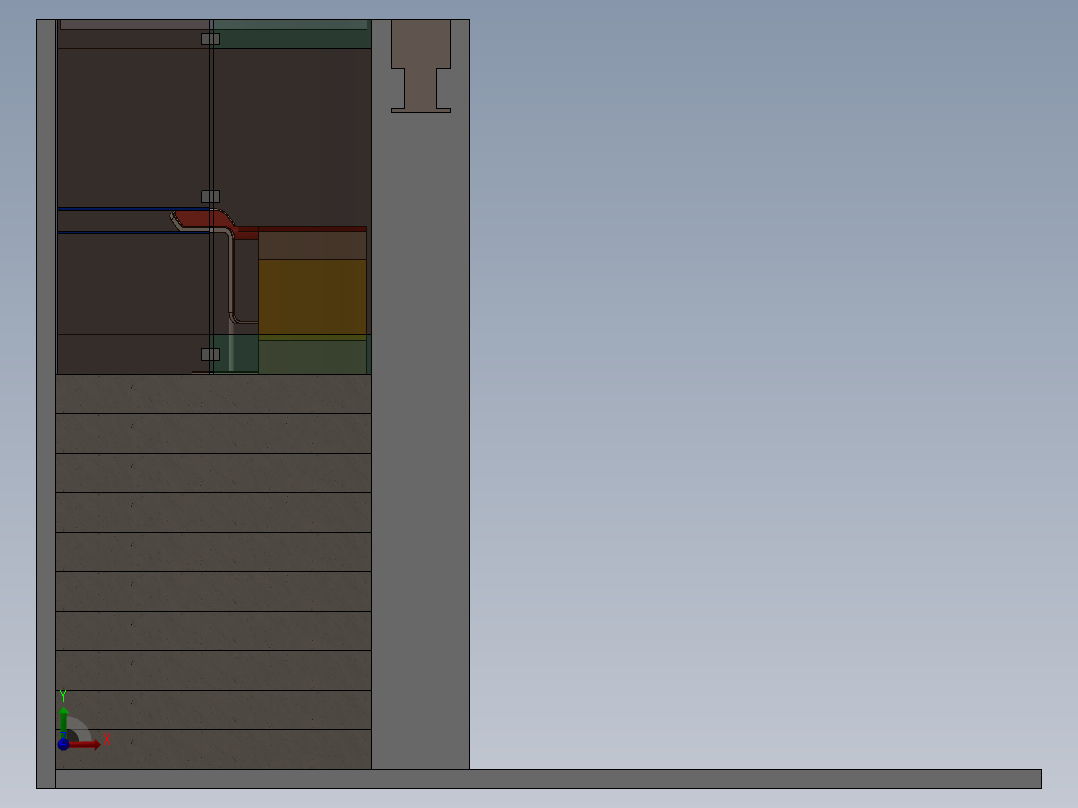Select the middle bolt fastener

coord(211,195)
